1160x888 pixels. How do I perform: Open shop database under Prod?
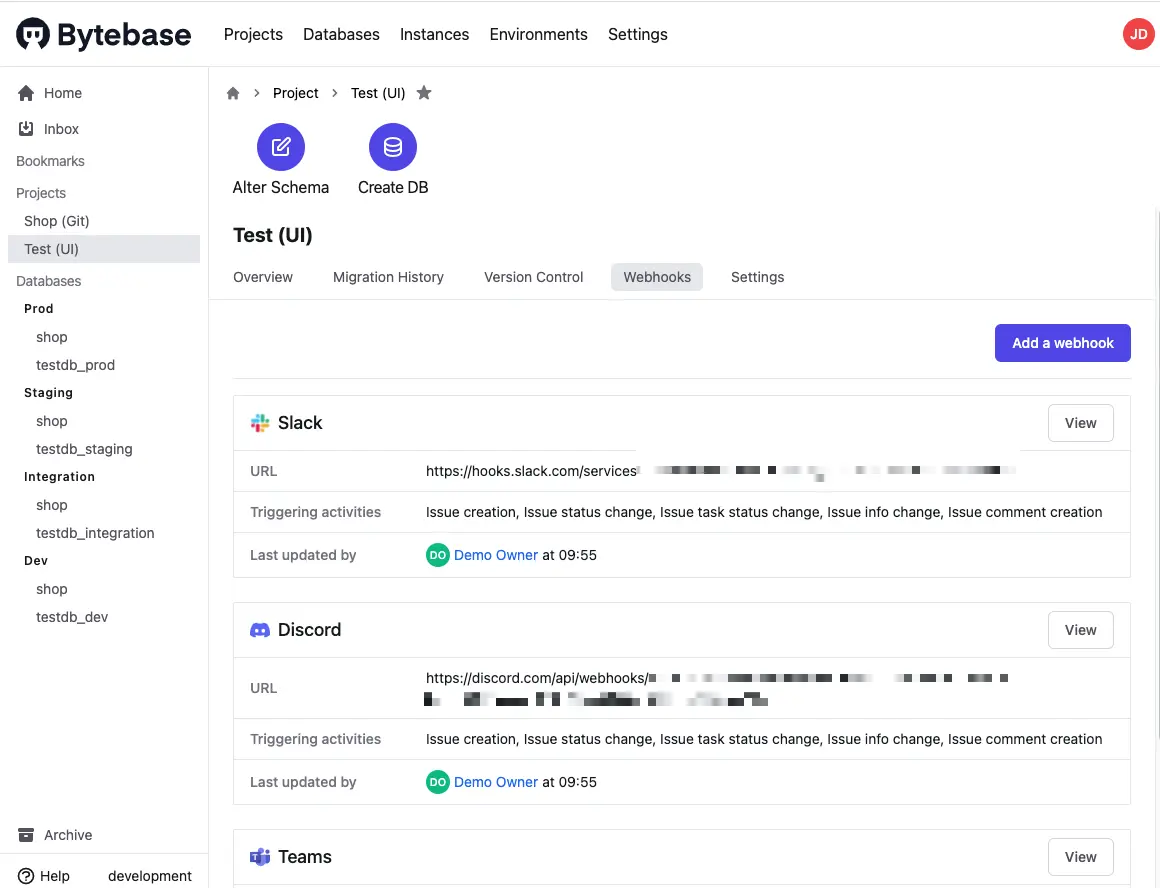(52, 337)
